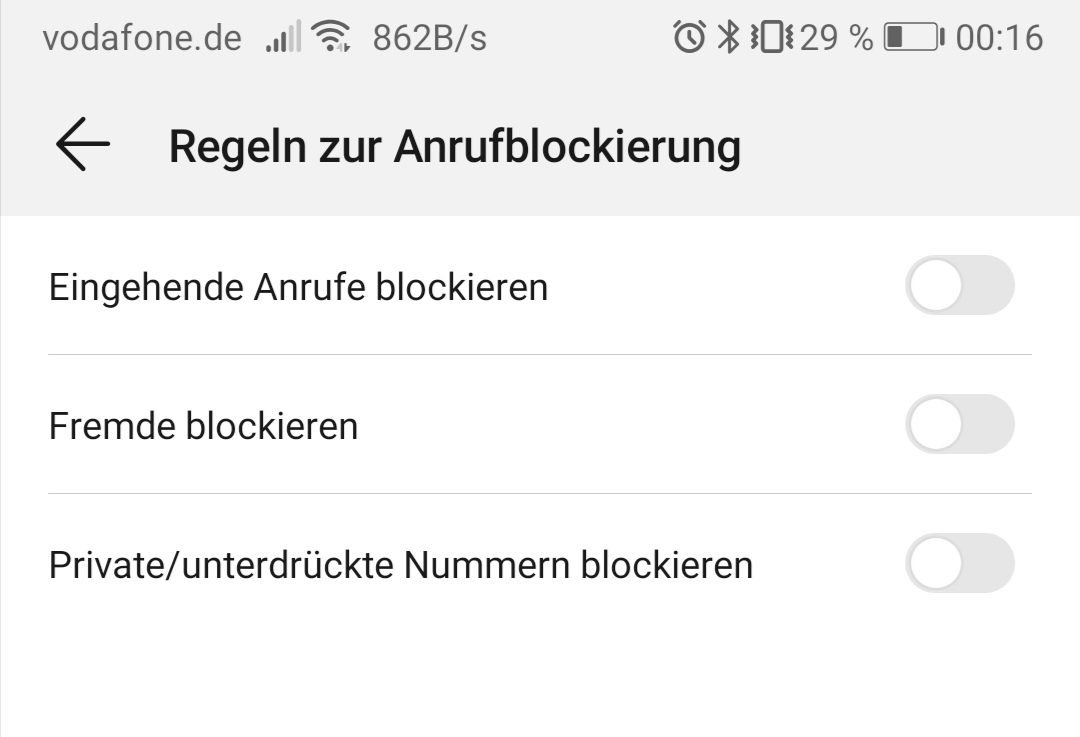Go back using the arrow icon
This screenshot has height=737, width=1080.
coord(82,145)
